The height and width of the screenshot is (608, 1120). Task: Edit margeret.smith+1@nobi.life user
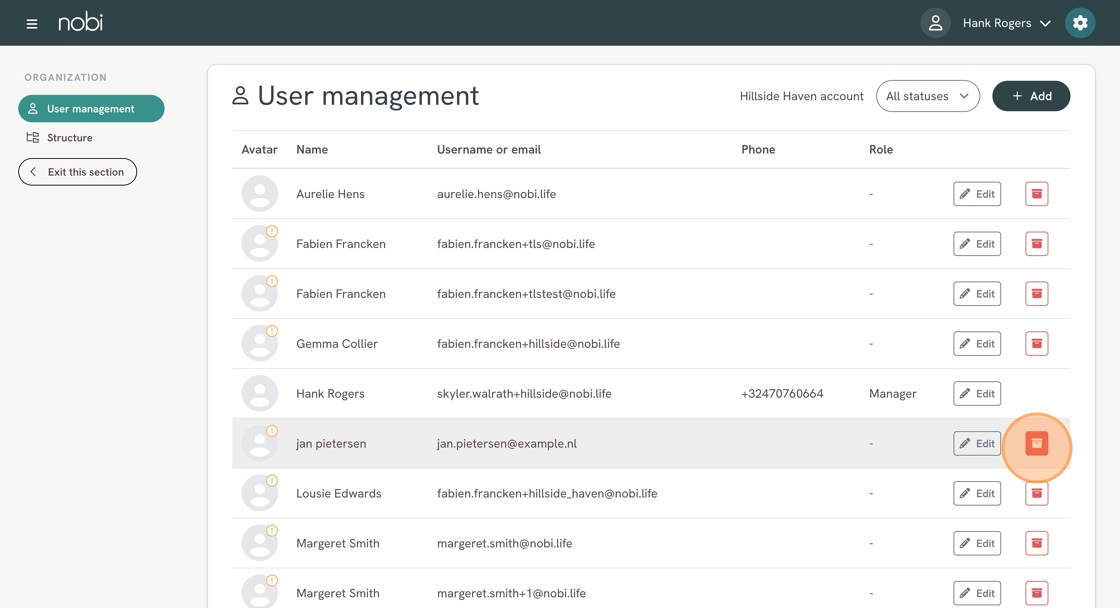977,593
